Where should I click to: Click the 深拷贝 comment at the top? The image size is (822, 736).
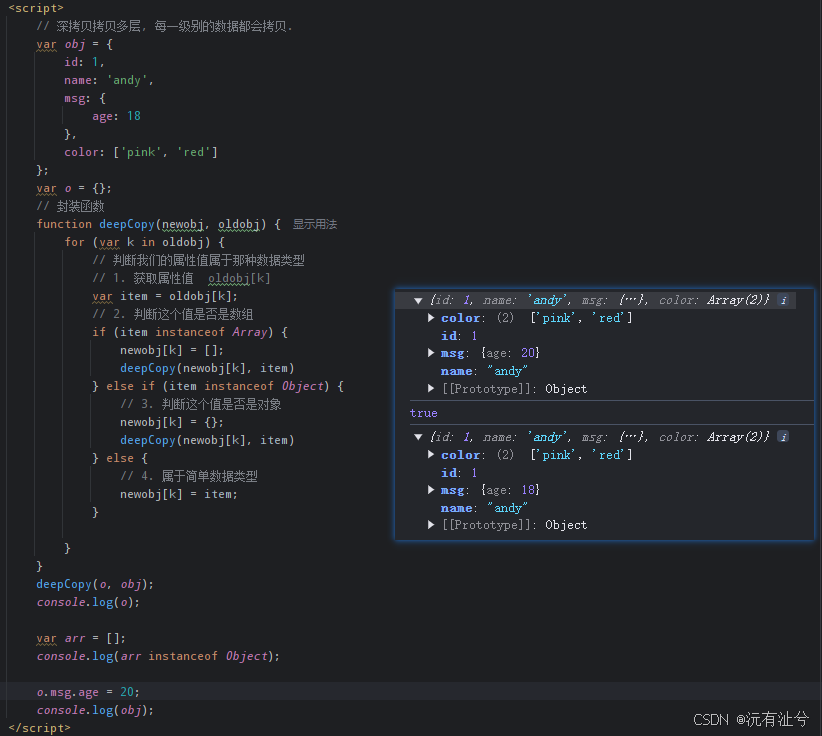click(165, 26)
